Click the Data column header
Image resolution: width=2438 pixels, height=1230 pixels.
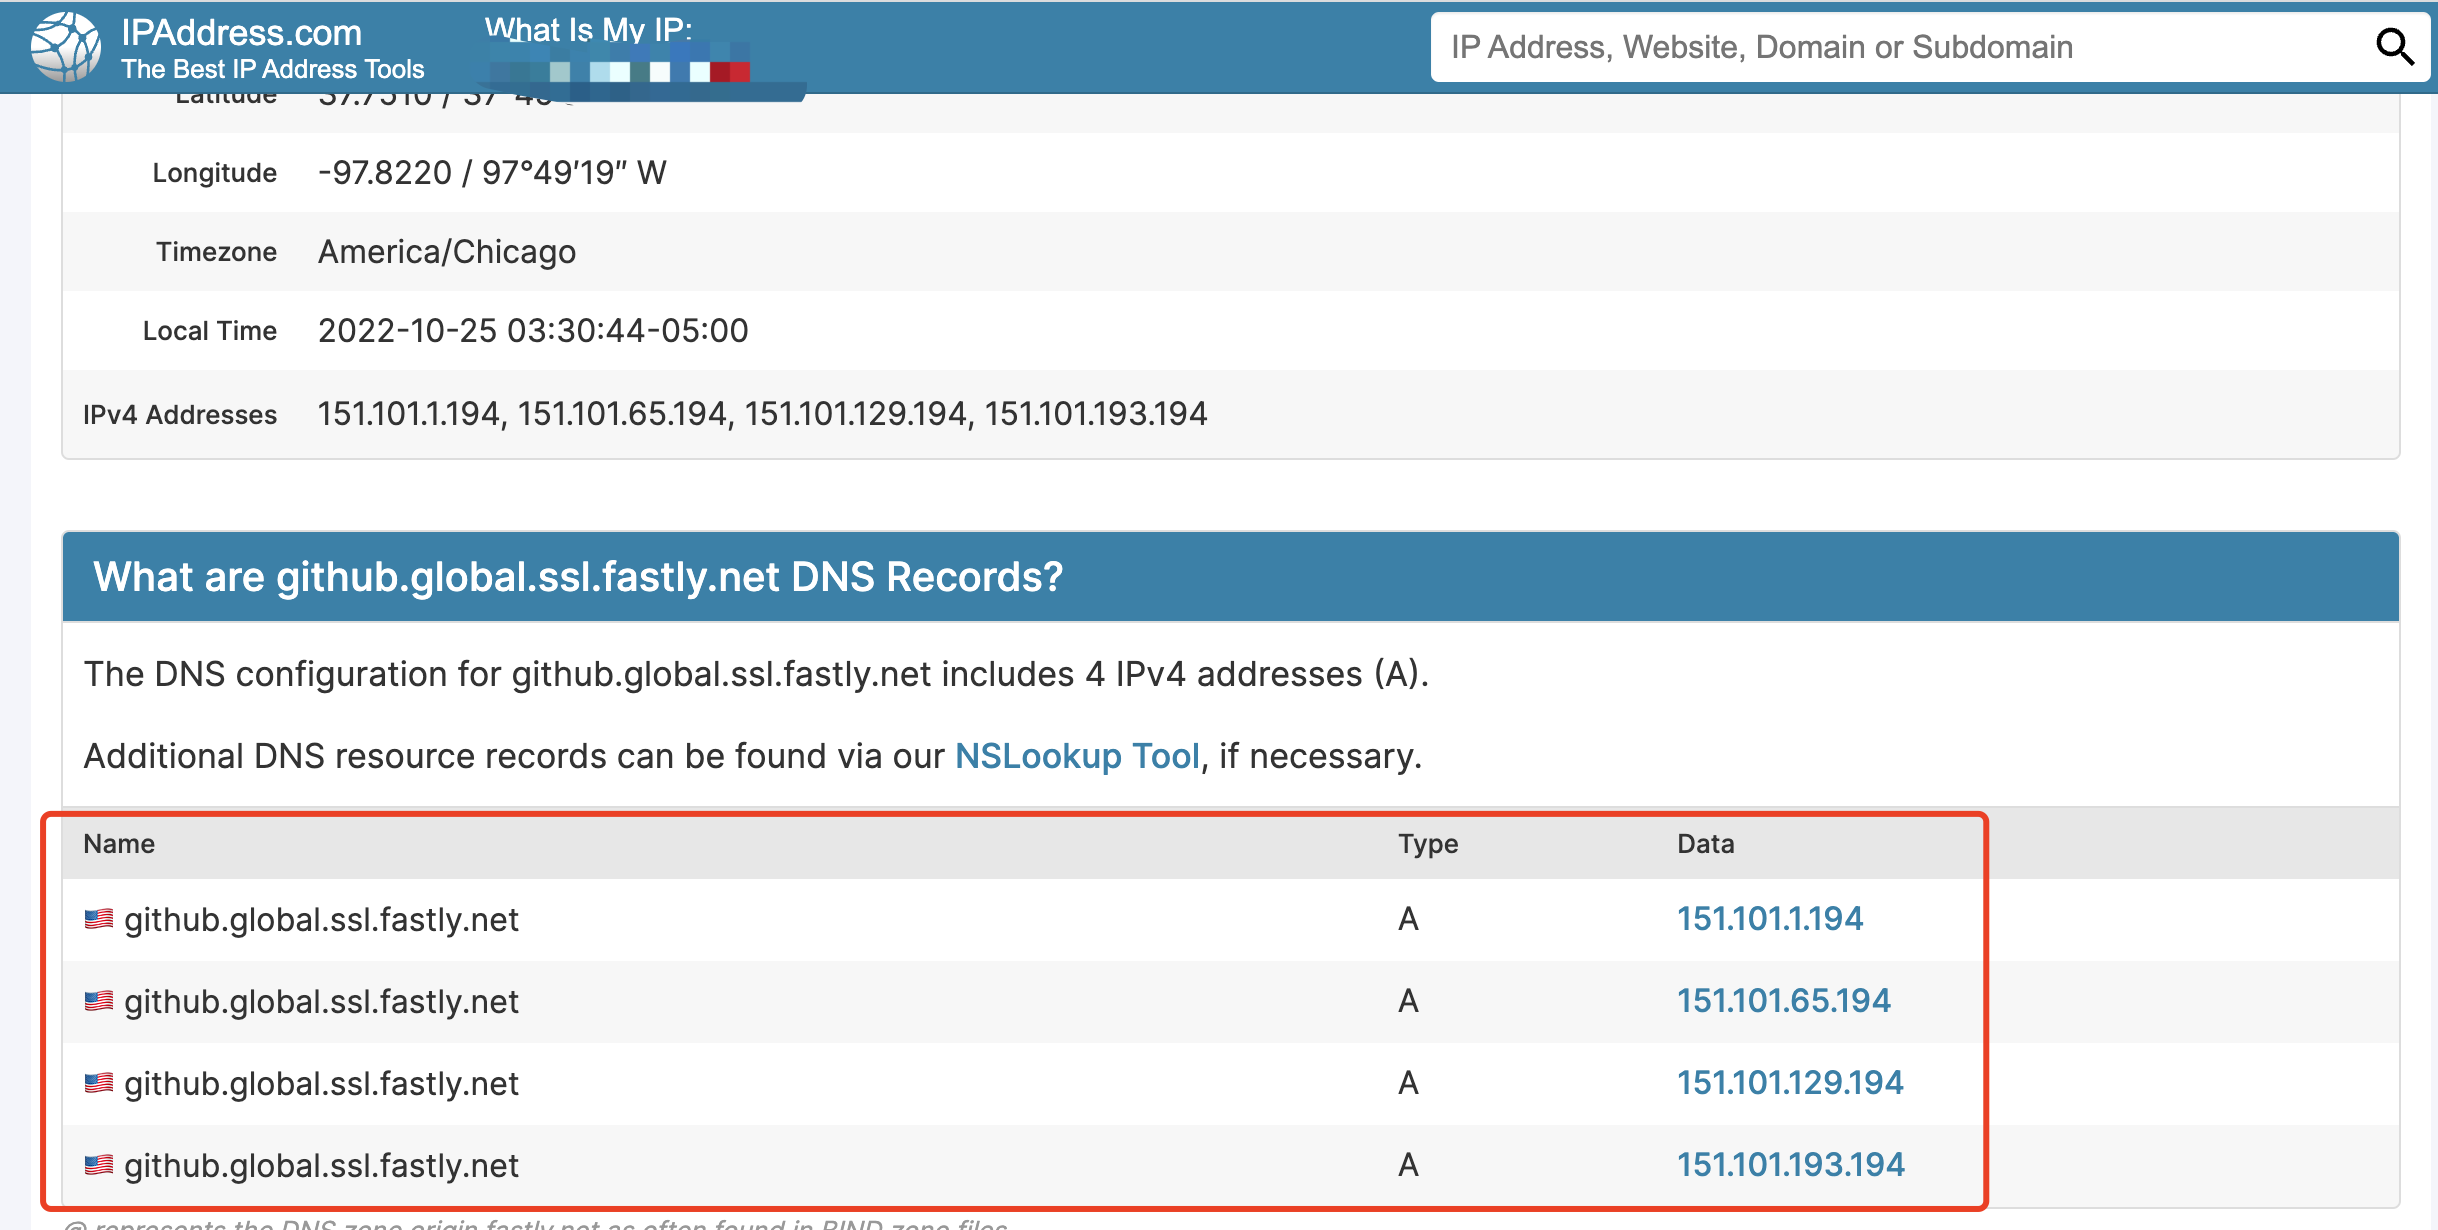pyautogui.click(x=1705, y=844)
